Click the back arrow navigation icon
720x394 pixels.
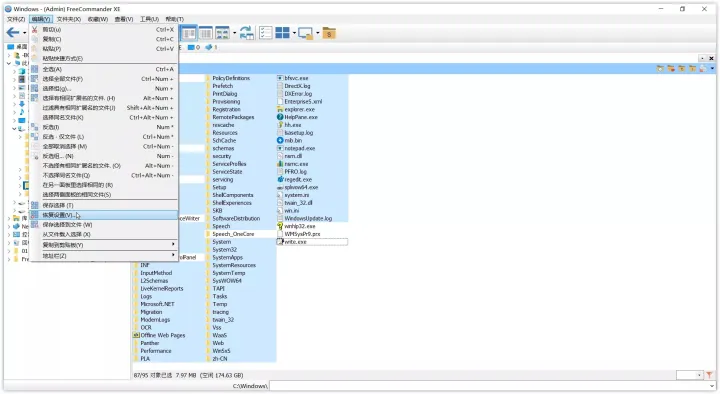point(12,33)
